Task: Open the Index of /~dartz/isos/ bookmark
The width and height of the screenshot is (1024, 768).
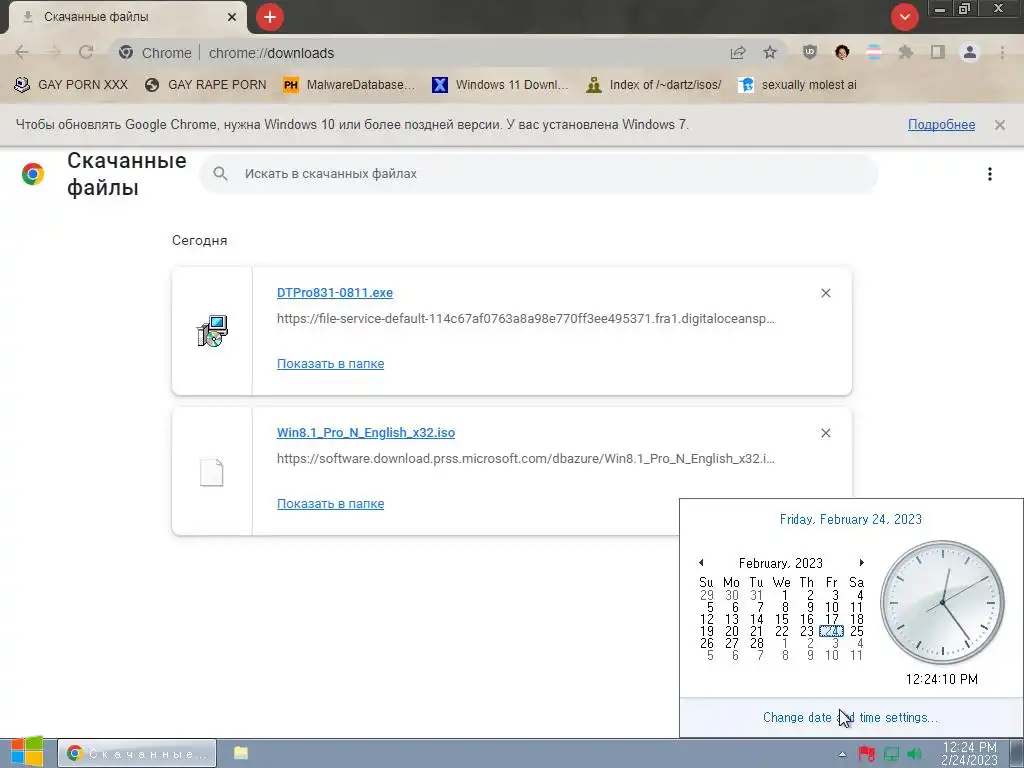Action: pos(654,85)
